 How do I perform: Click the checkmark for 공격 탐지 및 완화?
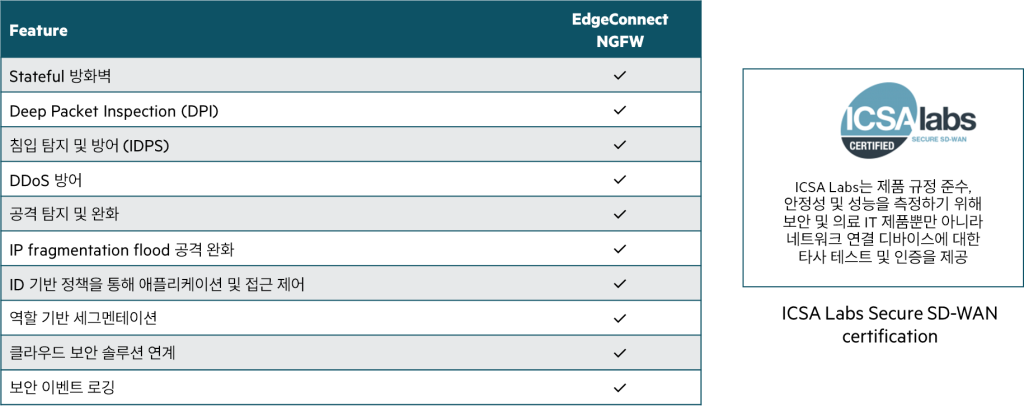click(620, 214)
